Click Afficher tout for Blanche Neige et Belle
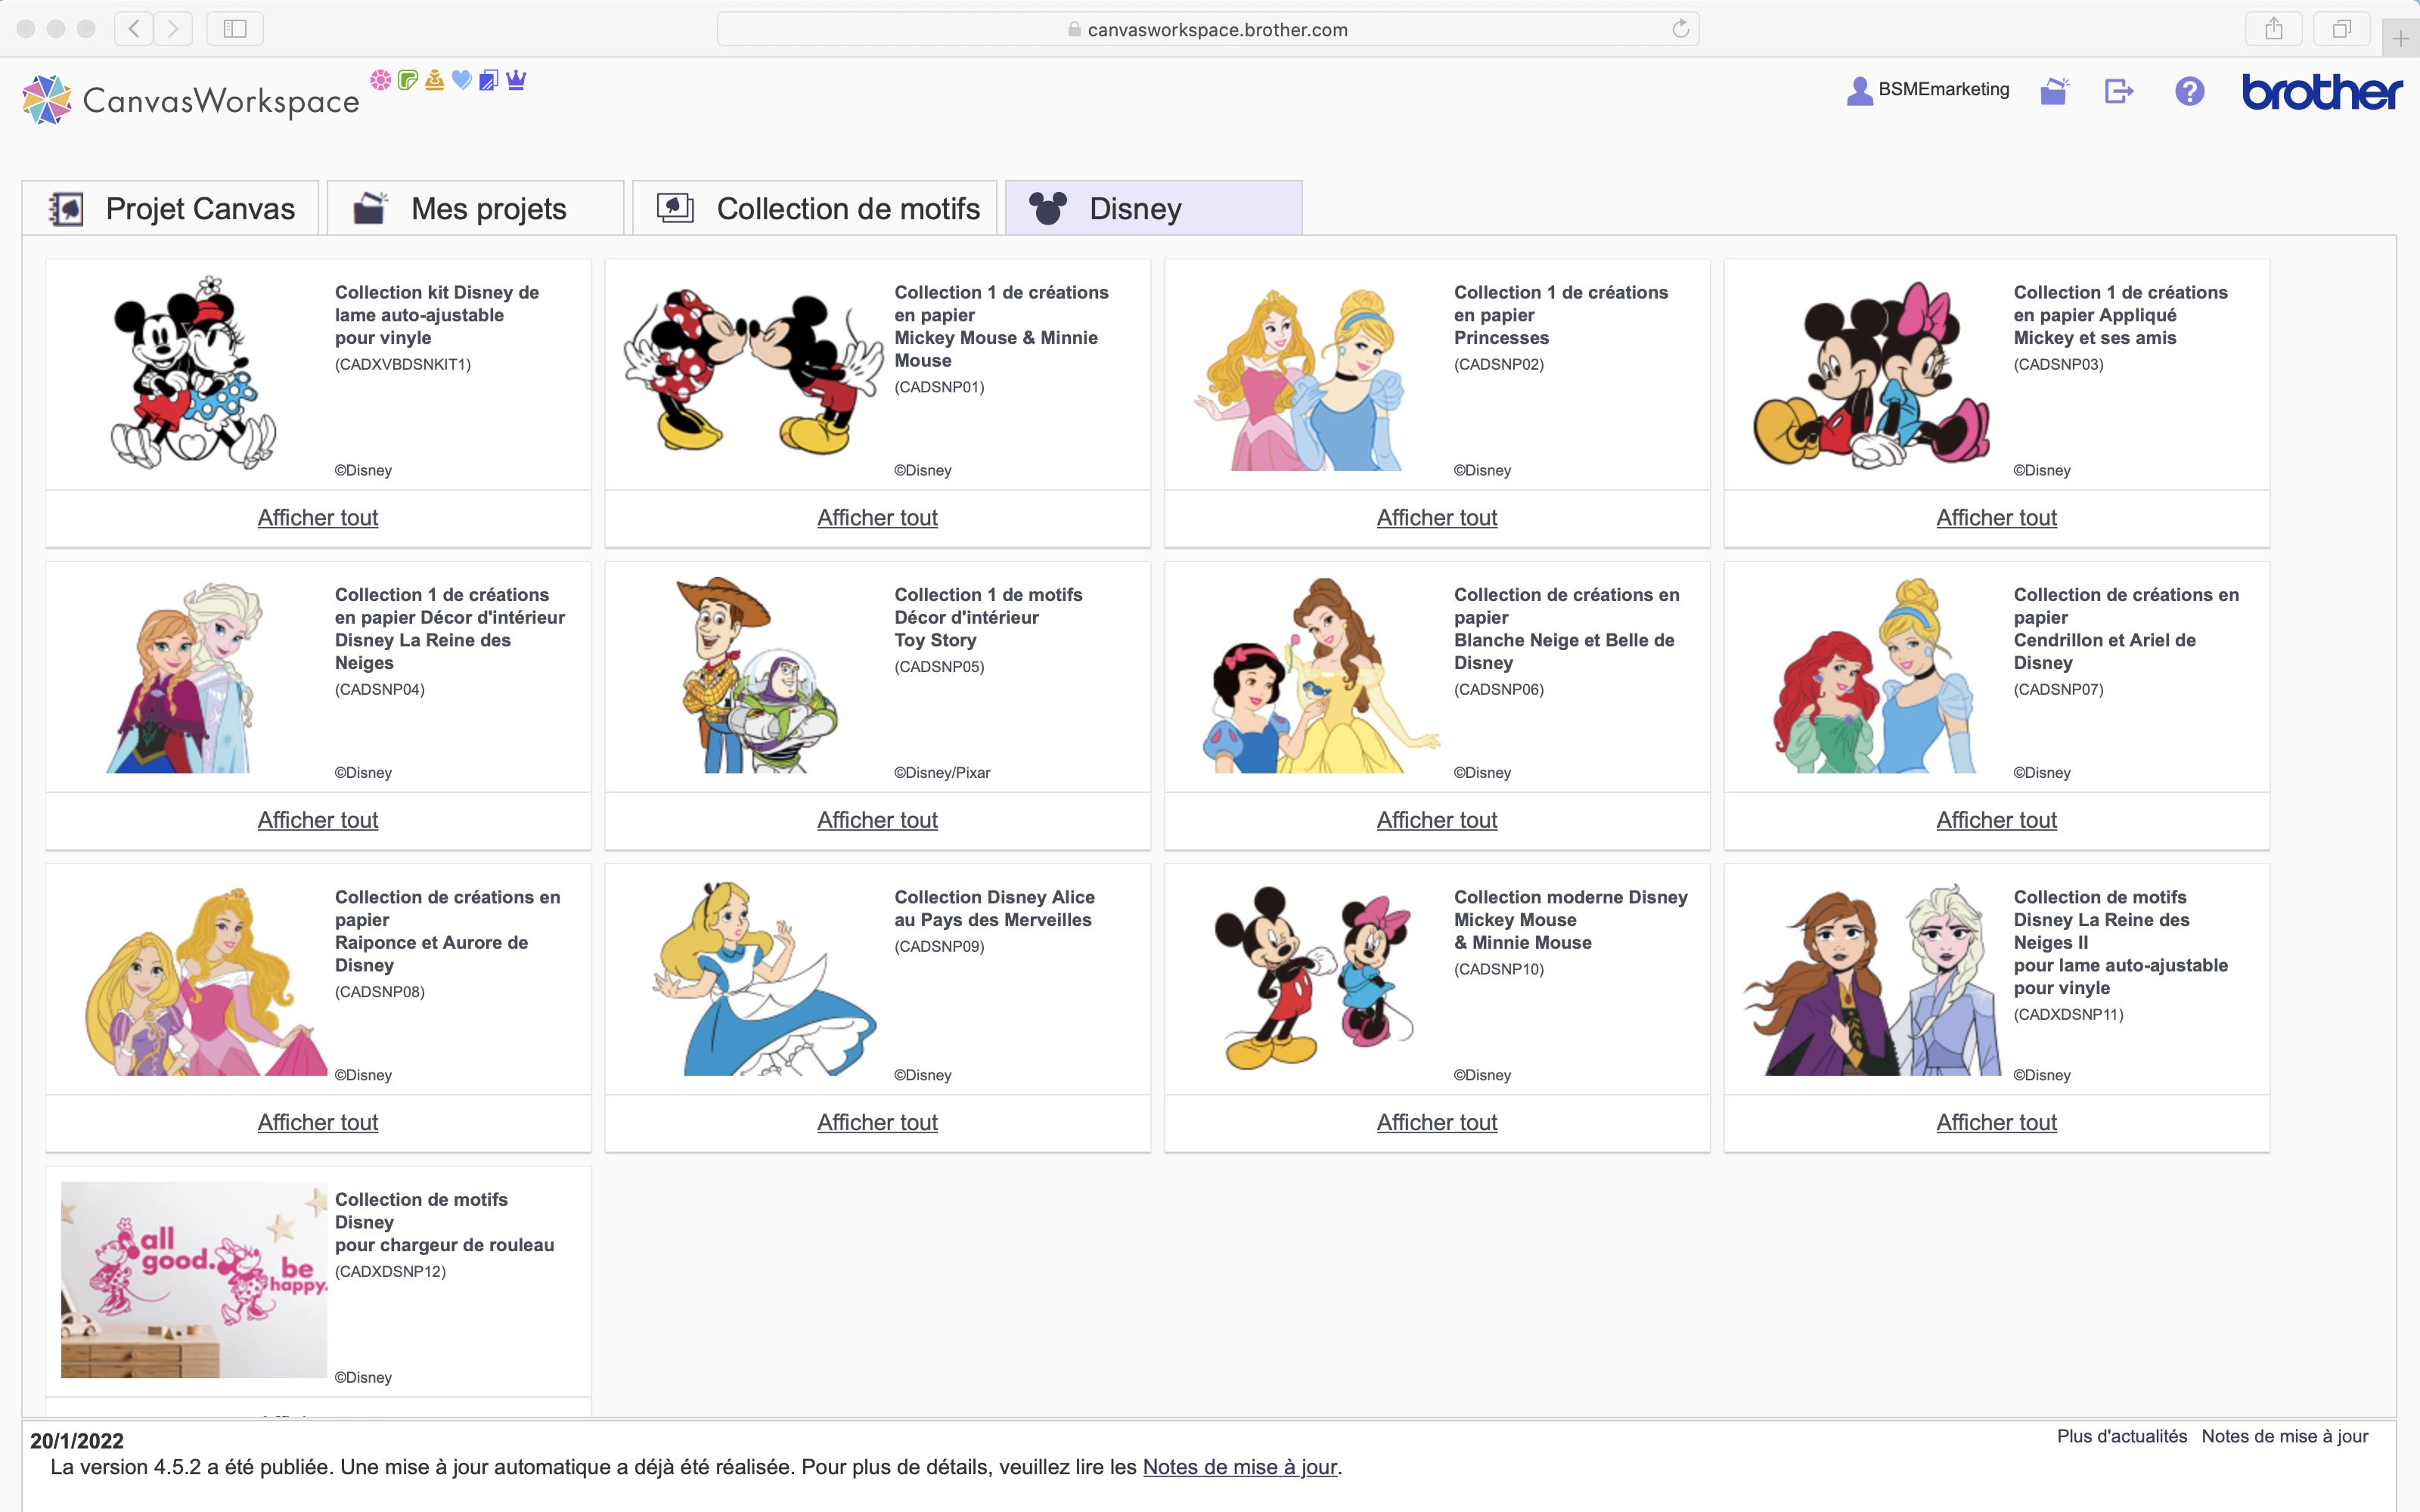The image size is (2420, 1512). point(1437,820)
